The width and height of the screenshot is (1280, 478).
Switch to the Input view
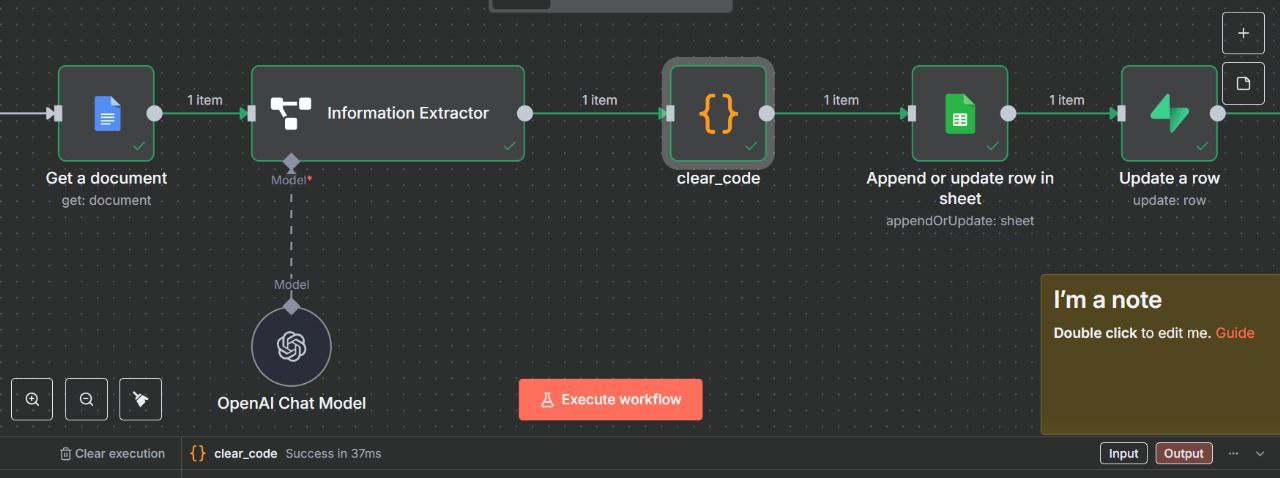[x=1123, y=453]
